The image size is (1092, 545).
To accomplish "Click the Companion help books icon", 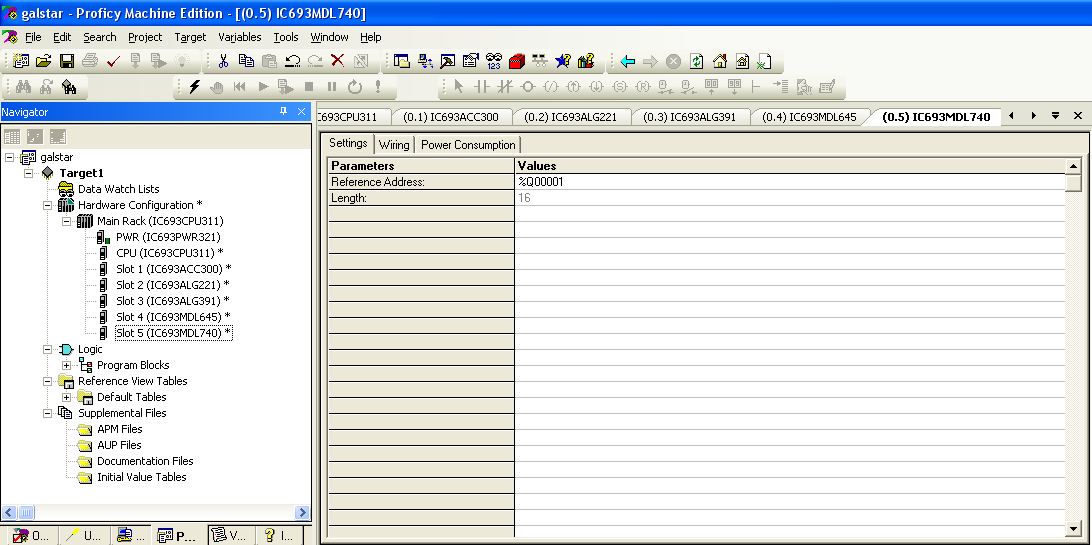I will click(586, 61).
